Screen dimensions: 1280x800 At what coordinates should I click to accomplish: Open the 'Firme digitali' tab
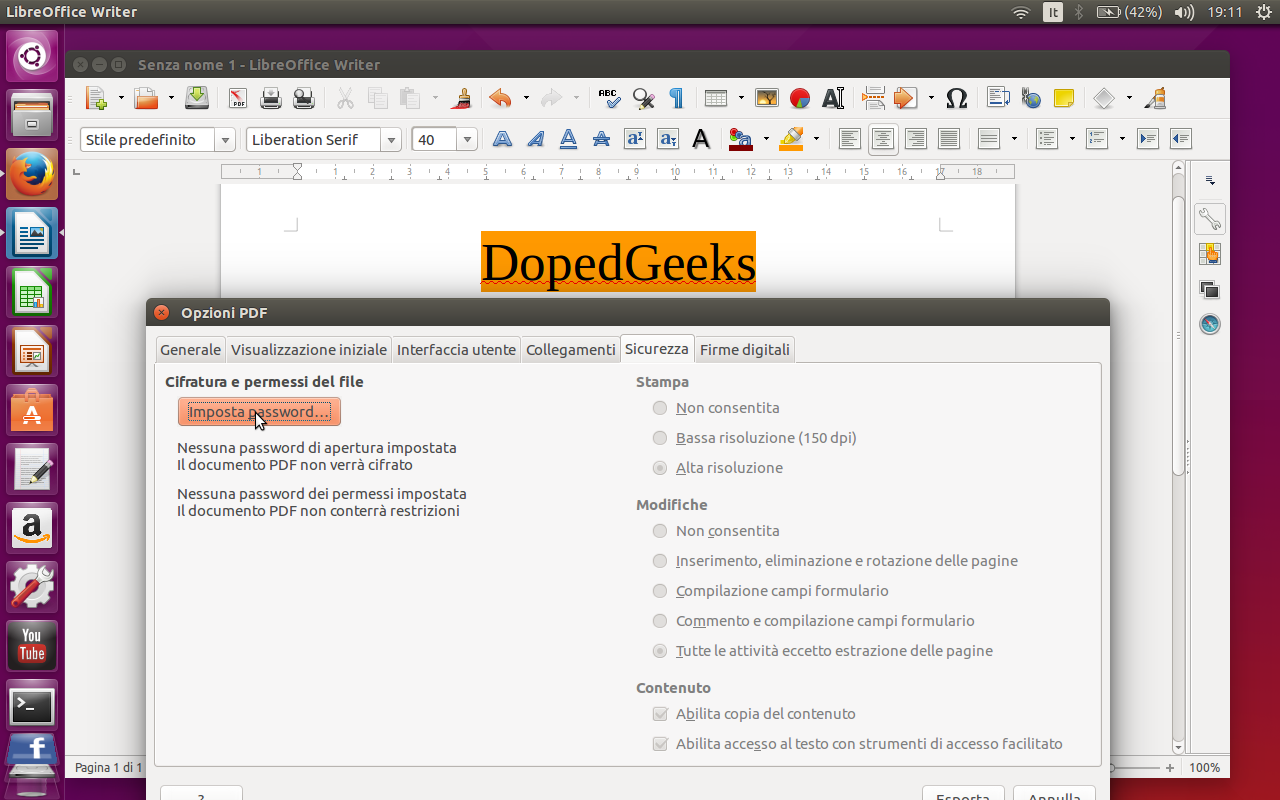(x=745, y=349)
